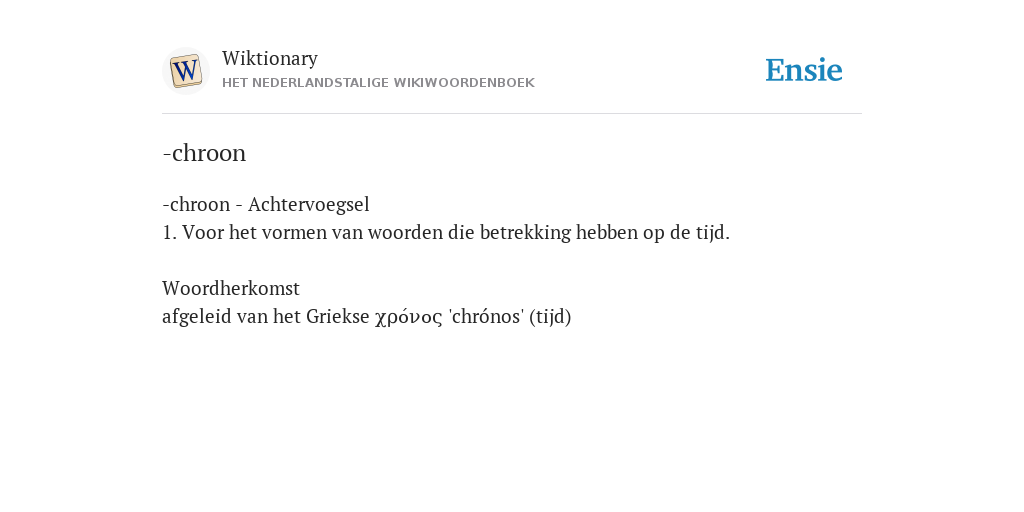The width and height of the screenshot is (1024, 512).
Task: Click the Greek word χρόνος
Action: point(409,317)
